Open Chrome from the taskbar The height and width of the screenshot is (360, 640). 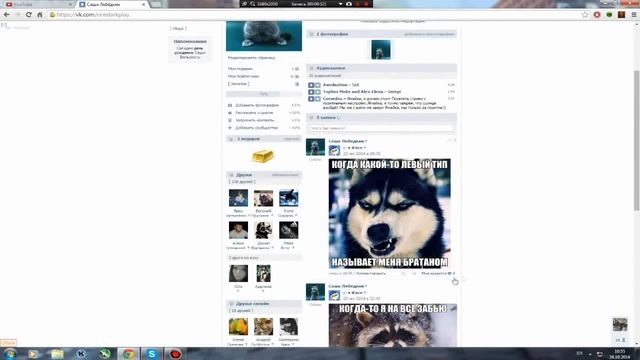coord(128,353)
